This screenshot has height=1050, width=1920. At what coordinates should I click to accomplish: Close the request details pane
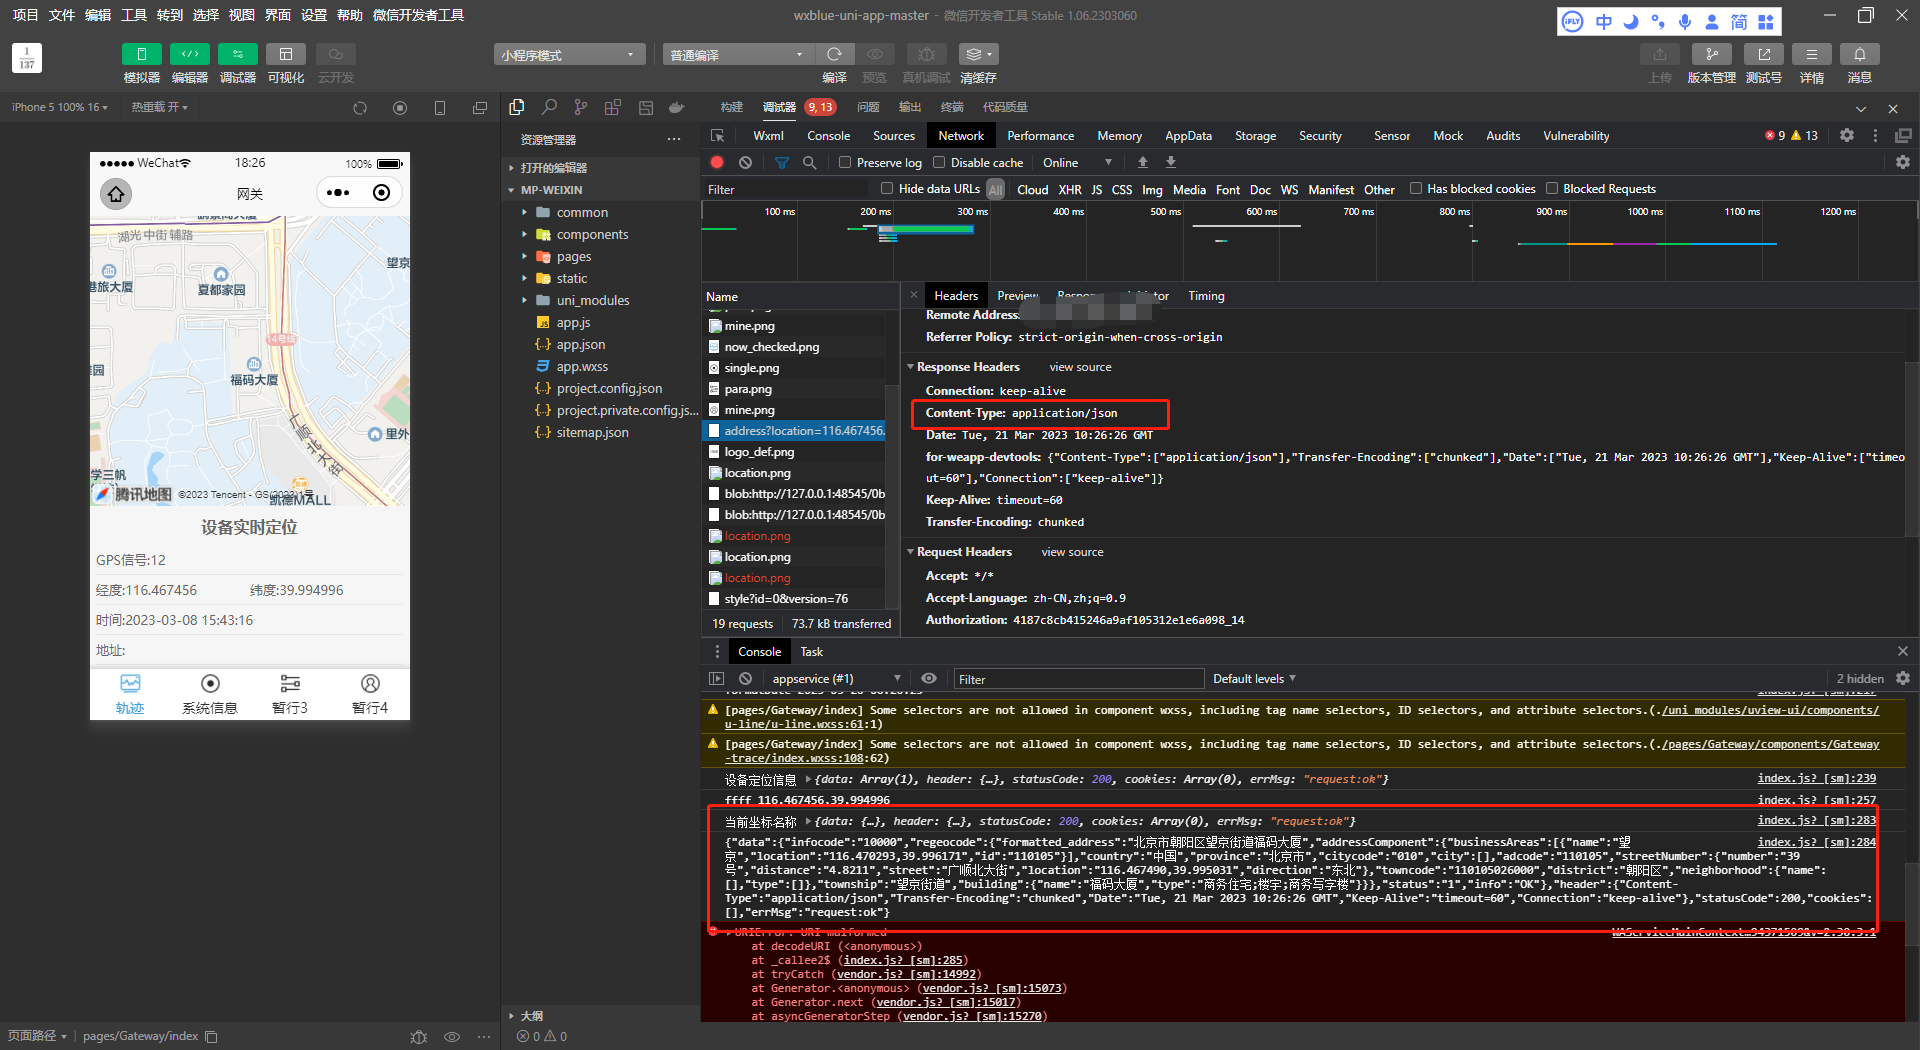point(914,295)
